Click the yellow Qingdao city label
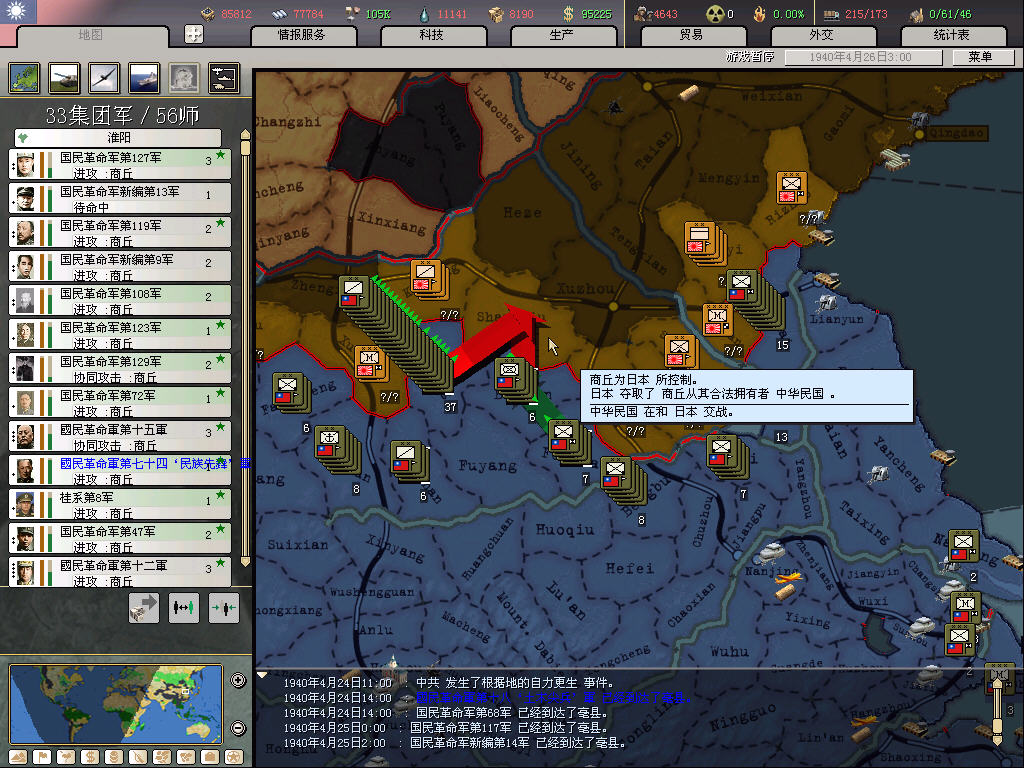This screenshot has height=768, width=1024. click(x=955, y=134)
